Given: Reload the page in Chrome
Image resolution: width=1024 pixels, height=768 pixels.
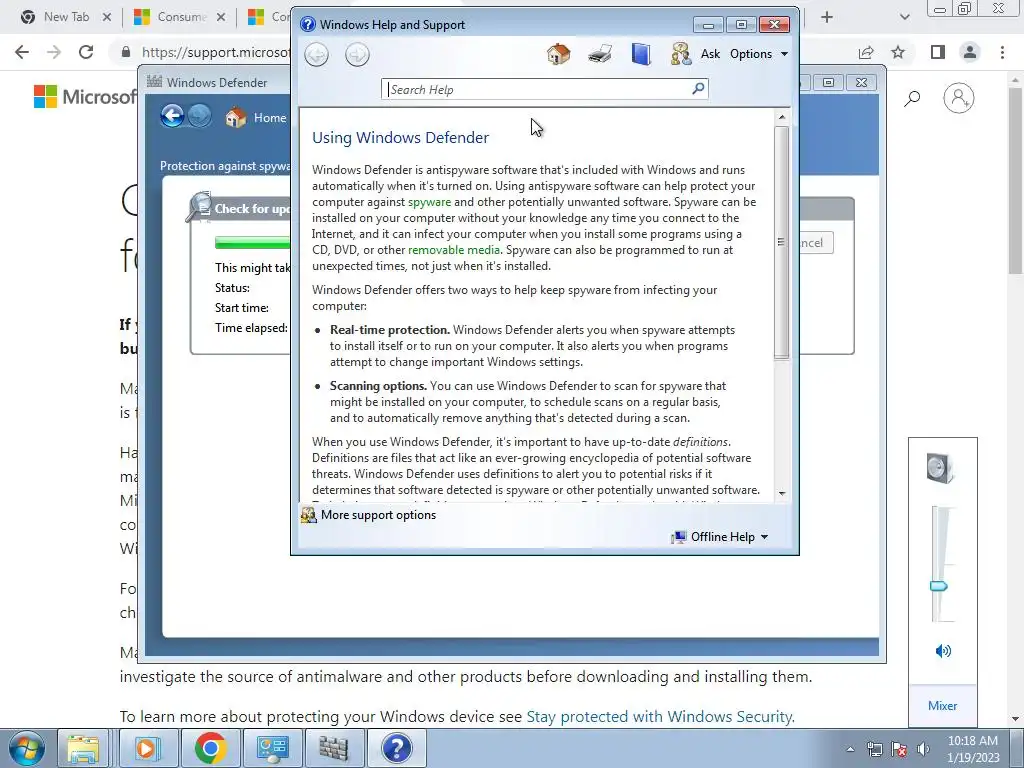Looking at the screenshot, I should [86, 52].
